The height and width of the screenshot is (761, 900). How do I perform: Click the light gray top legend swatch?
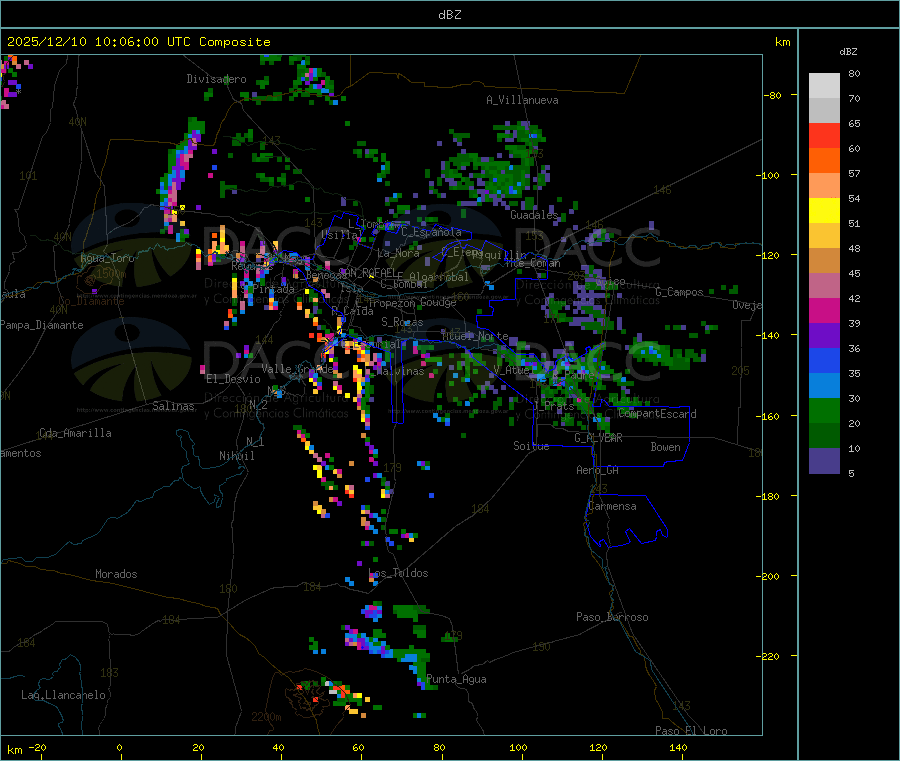tap(824, 85)
